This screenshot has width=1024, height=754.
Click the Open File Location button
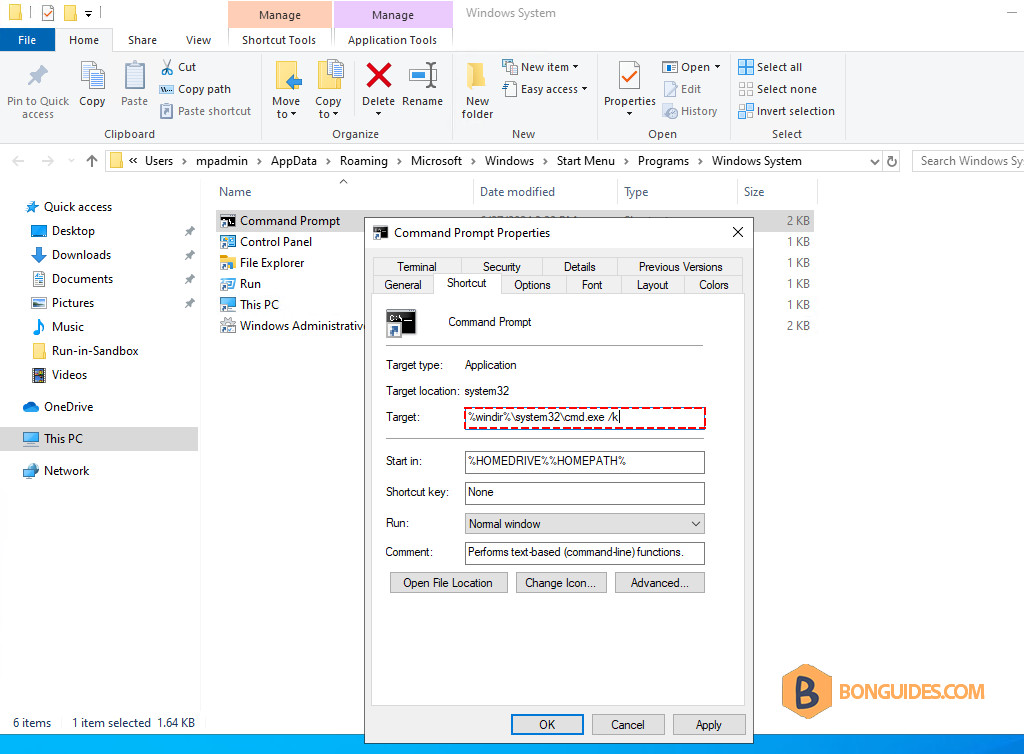click(448, 583)
